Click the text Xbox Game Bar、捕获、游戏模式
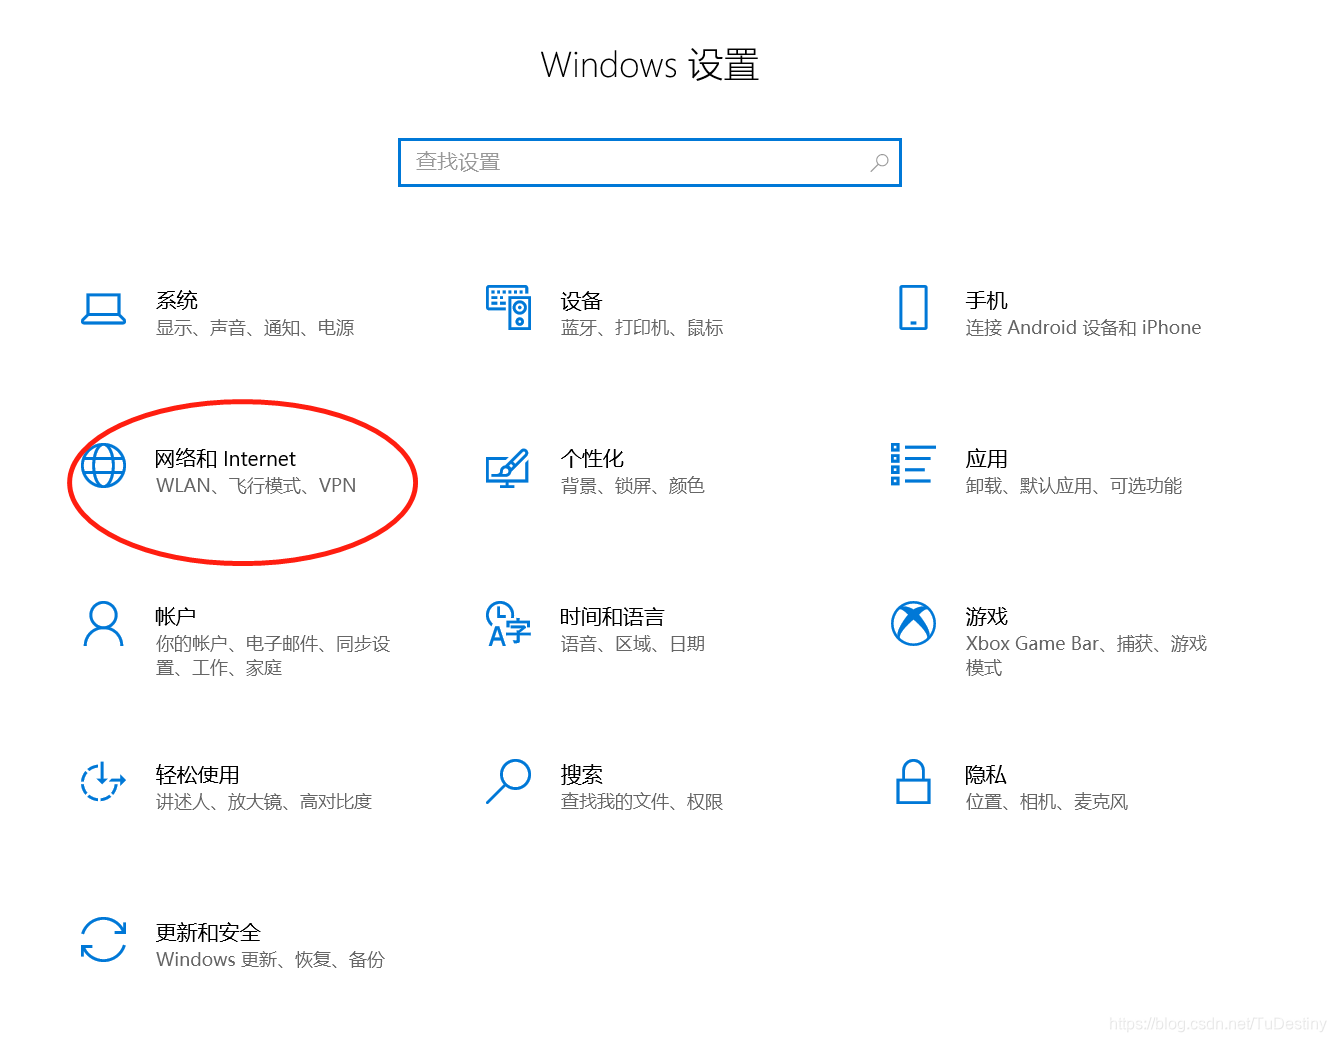This screenshot has width=1336, height=1042. click(x=1087, y=656)
